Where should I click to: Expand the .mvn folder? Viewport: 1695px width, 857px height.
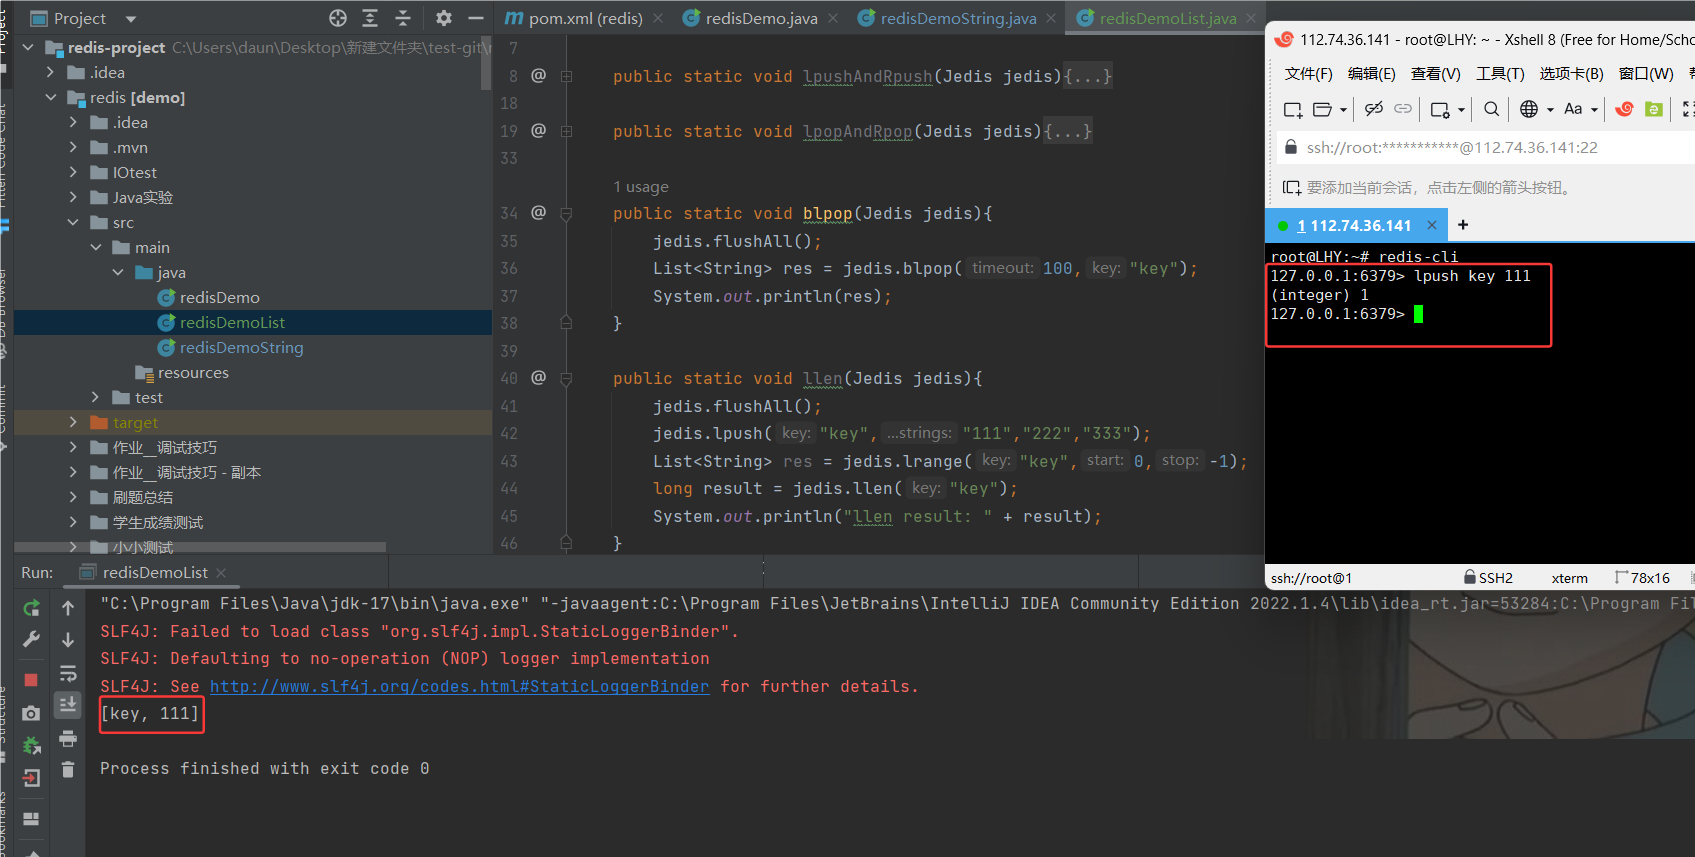click(x=73, y=147)
